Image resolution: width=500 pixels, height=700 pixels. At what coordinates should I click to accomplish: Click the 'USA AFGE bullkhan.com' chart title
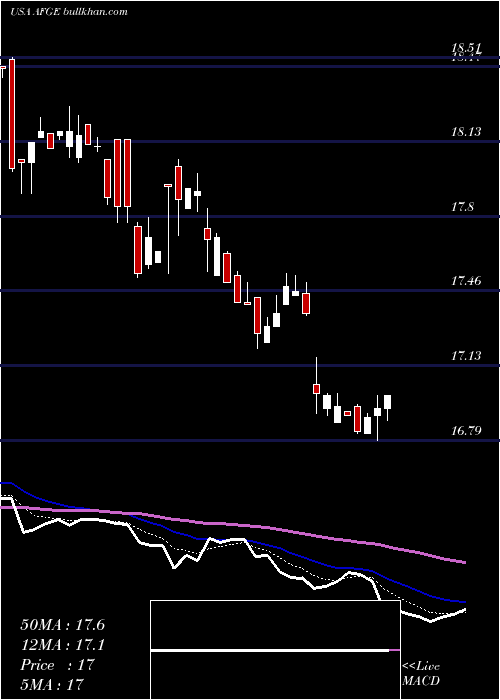pyautogui.click(x=69, y=11)
